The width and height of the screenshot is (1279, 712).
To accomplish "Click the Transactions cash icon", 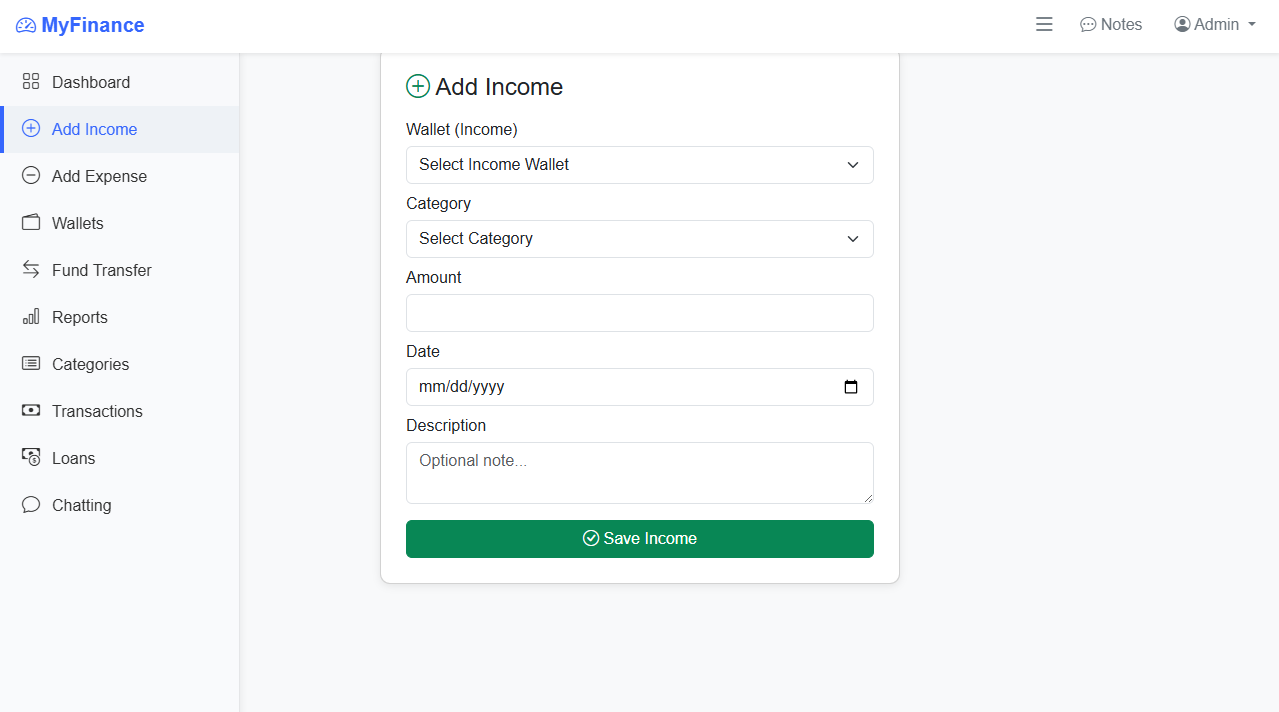I will coord(31,411).
